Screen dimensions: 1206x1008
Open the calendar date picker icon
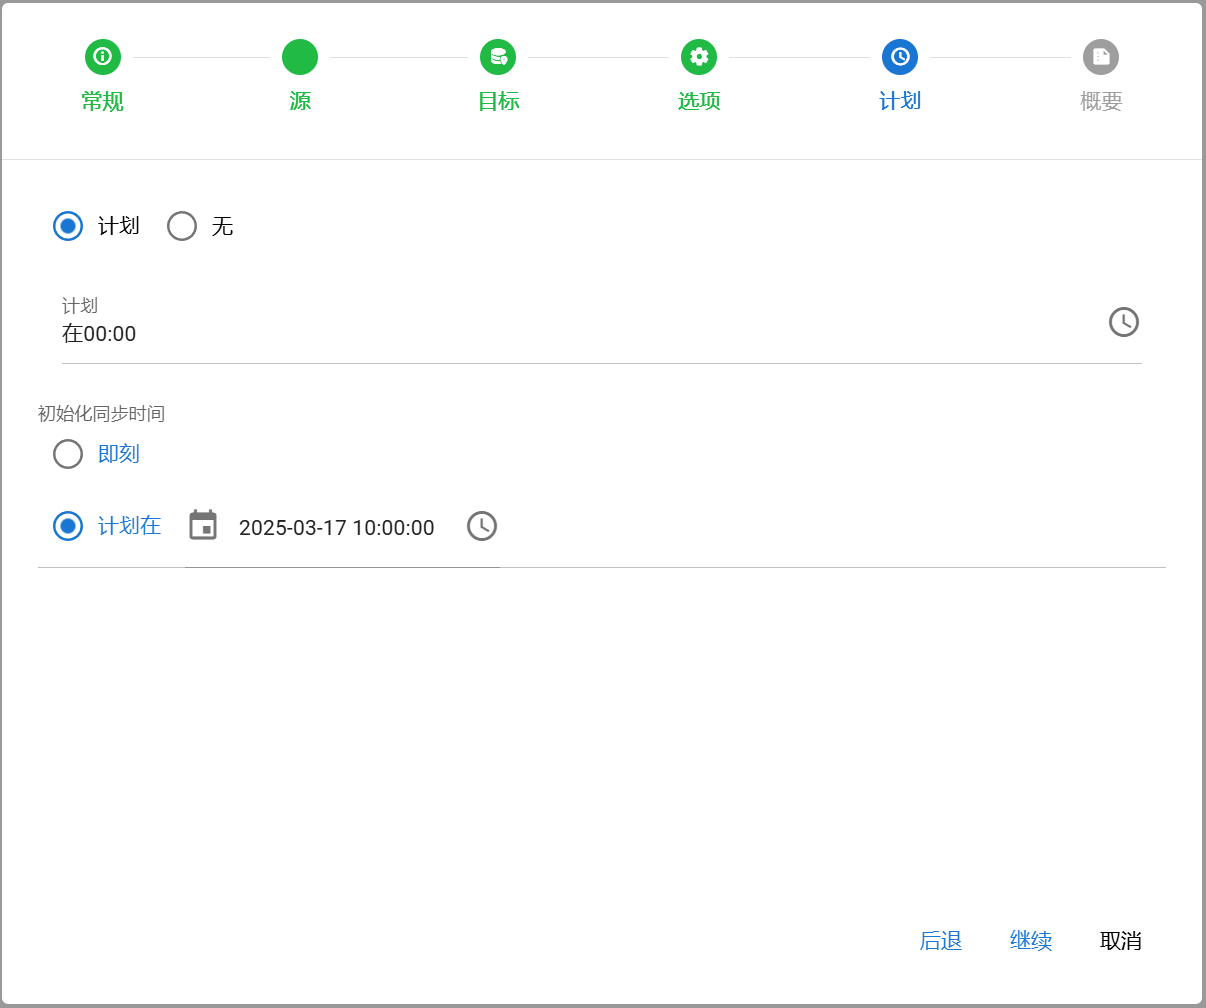[203, 526]
